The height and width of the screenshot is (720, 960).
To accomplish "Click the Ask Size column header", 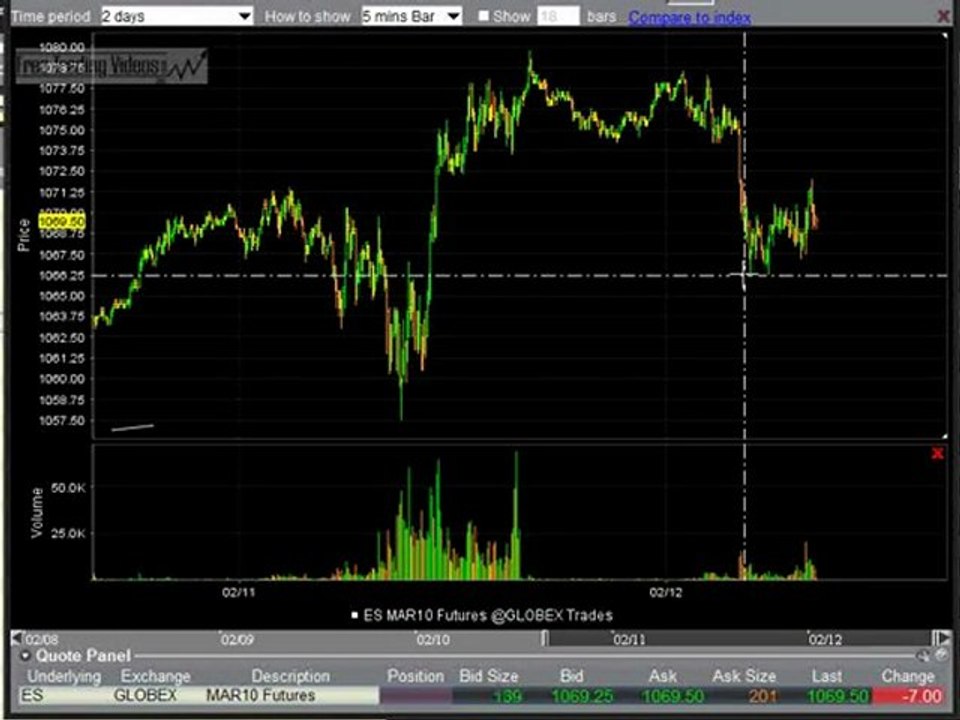I will (744, 677).
